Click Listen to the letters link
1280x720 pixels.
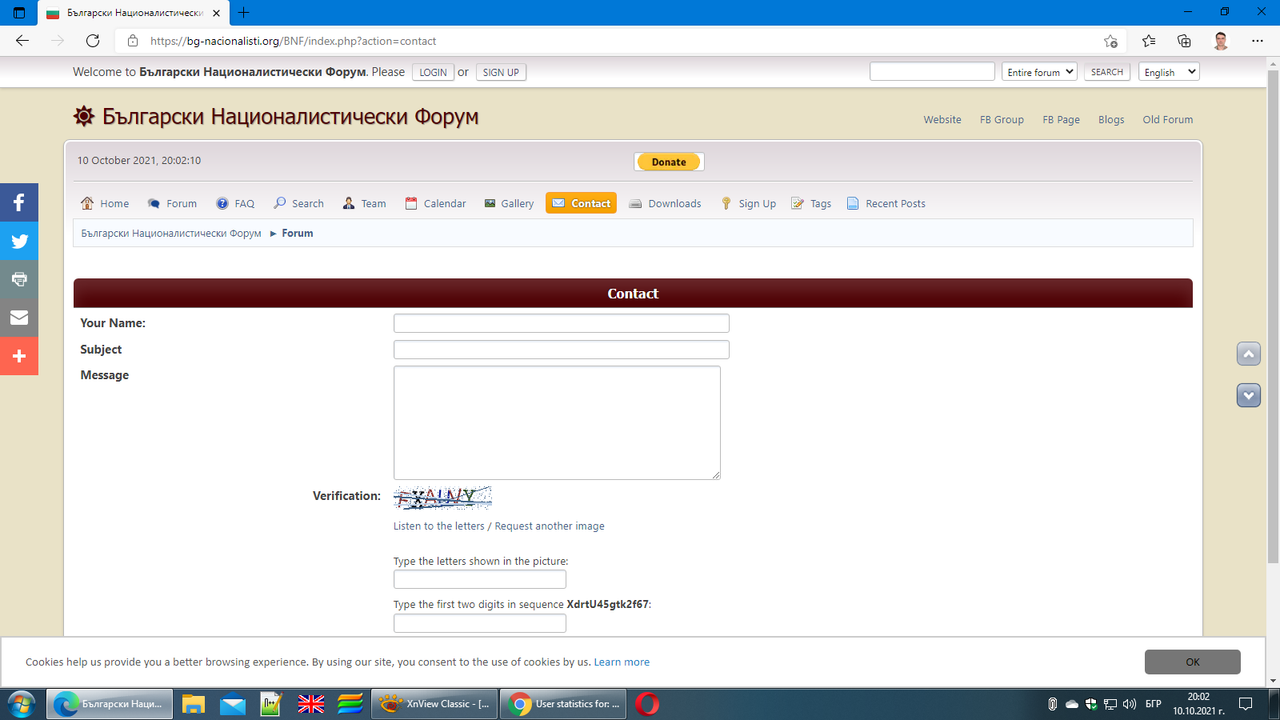[439, 526]
